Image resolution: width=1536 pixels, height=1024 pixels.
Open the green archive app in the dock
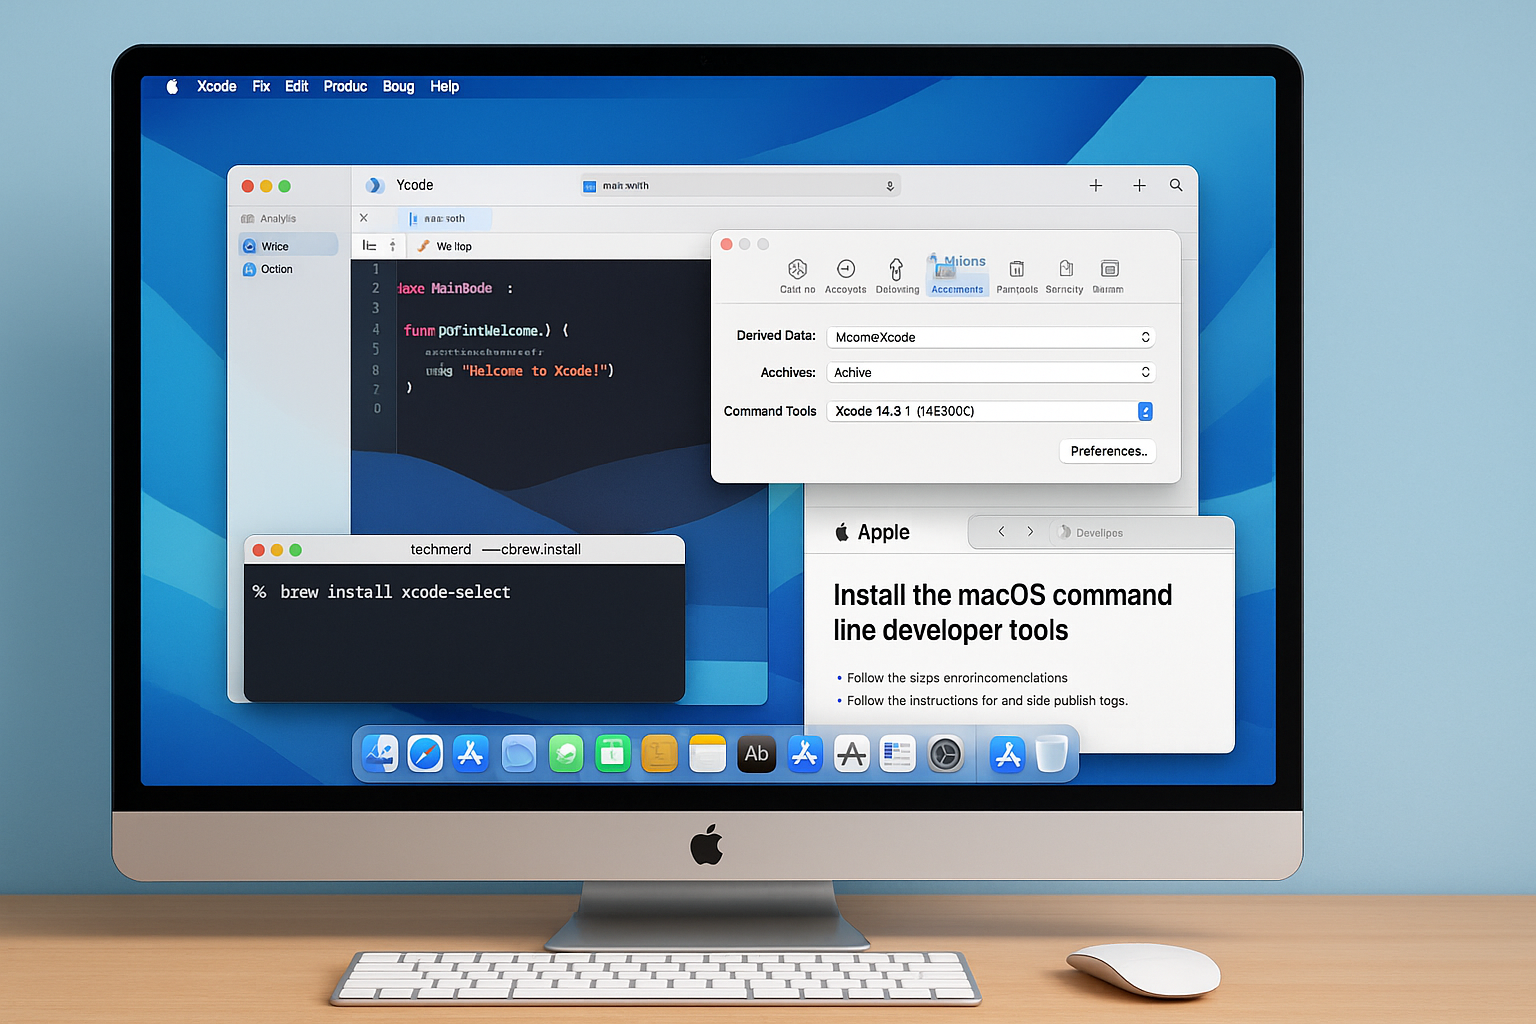tap(612, 754)
